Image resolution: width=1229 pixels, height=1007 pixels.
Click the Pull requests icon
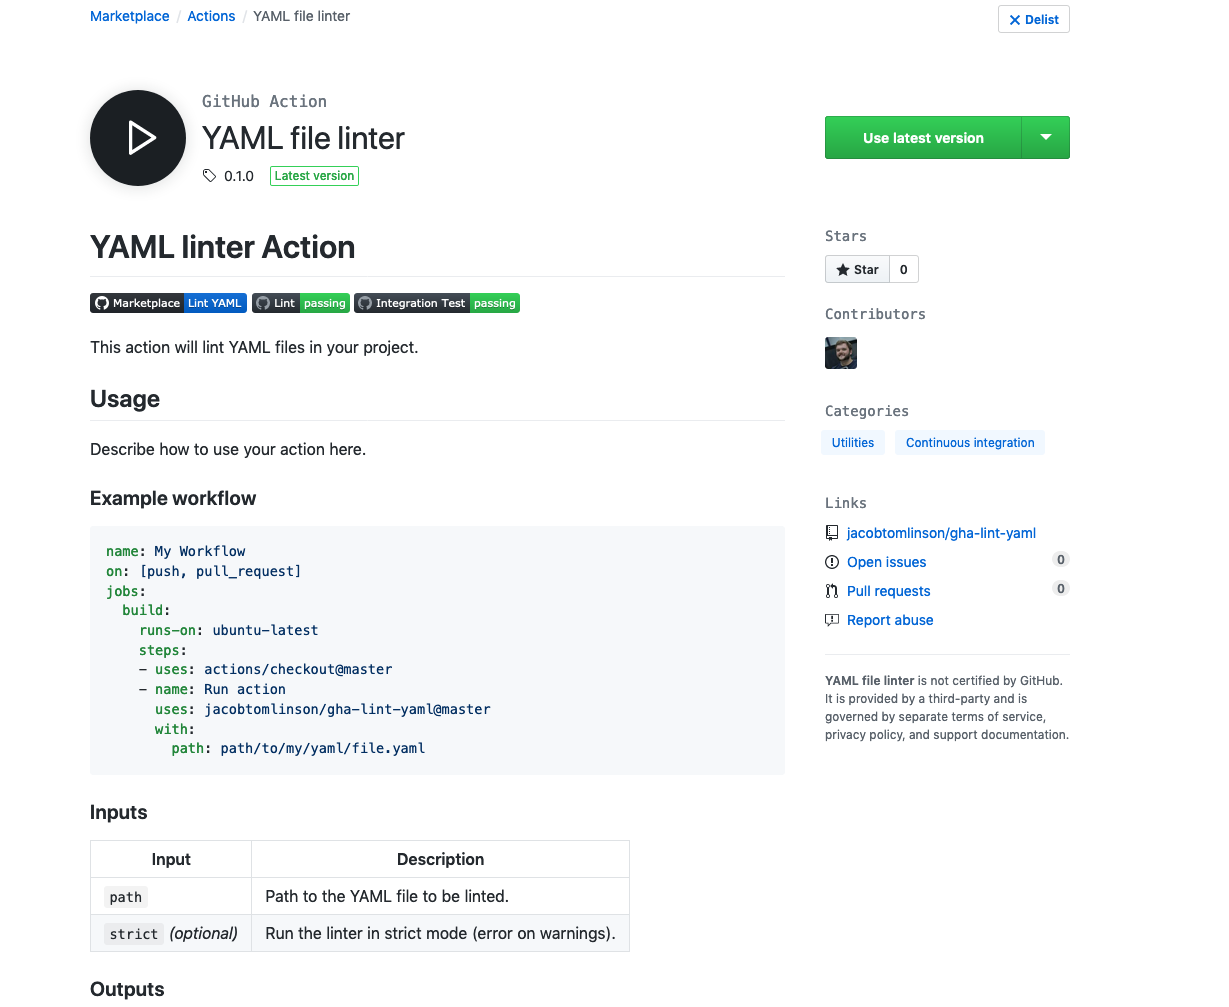[832, 591]
